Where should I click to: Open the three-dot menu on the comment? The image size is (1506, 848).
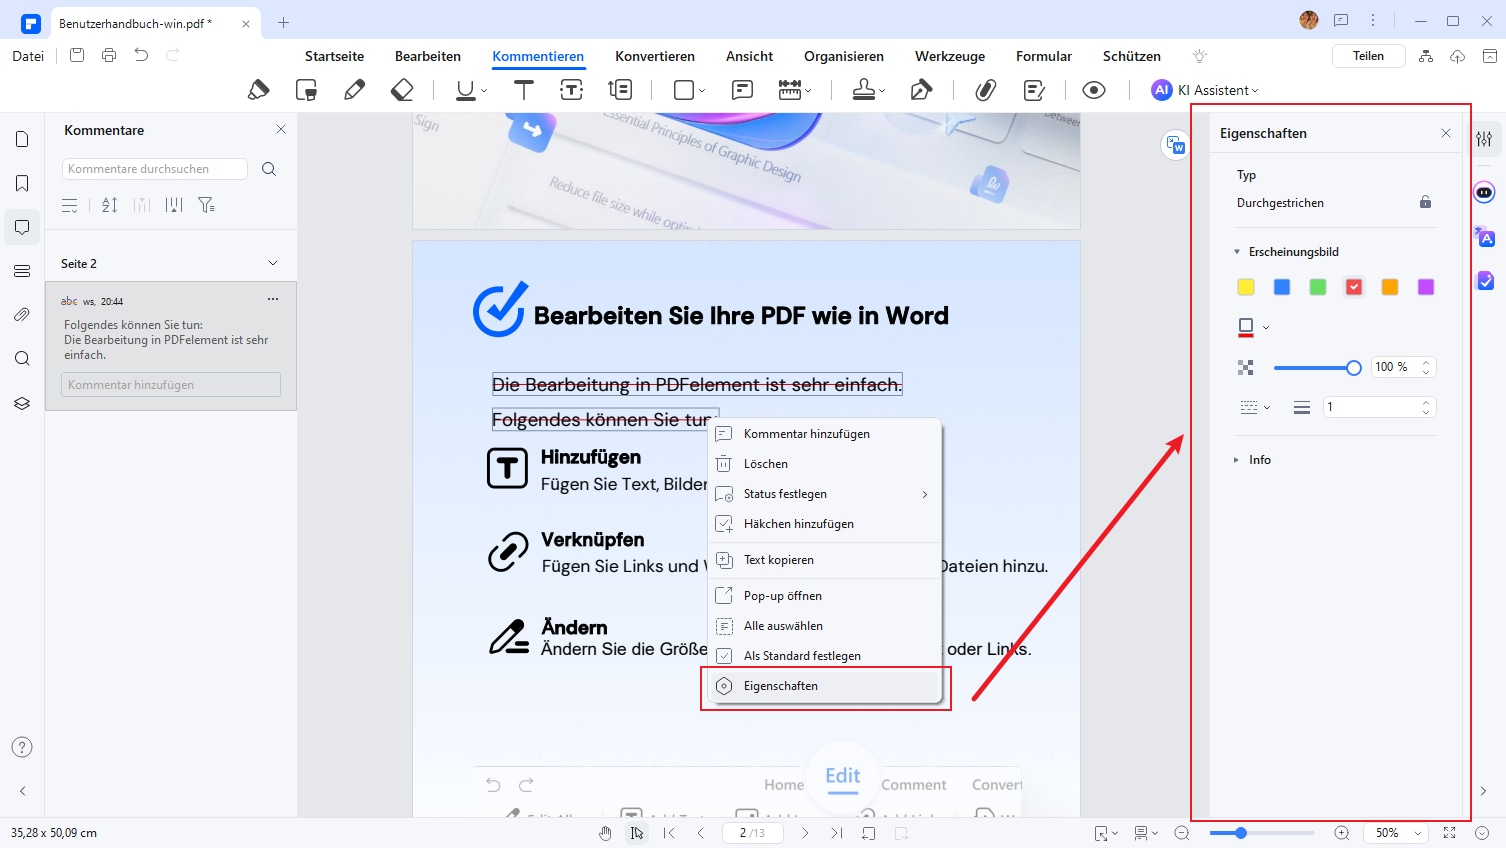pos(273,299)
